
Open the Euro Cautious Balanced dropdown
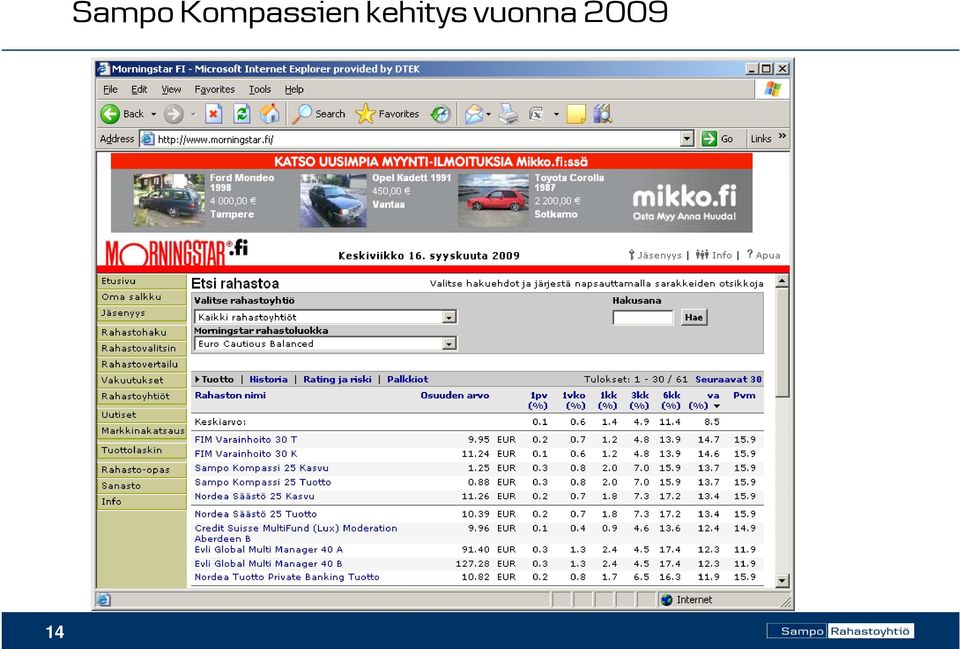(x=449, y=344)
